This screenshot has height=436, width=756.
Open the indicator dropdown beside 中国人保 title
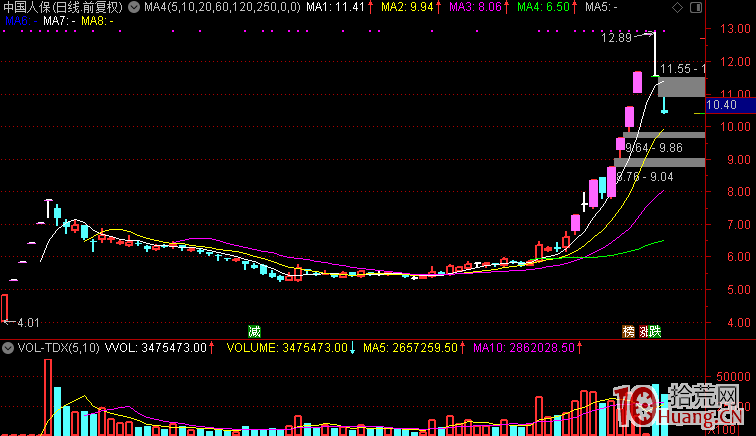point(134,7)
